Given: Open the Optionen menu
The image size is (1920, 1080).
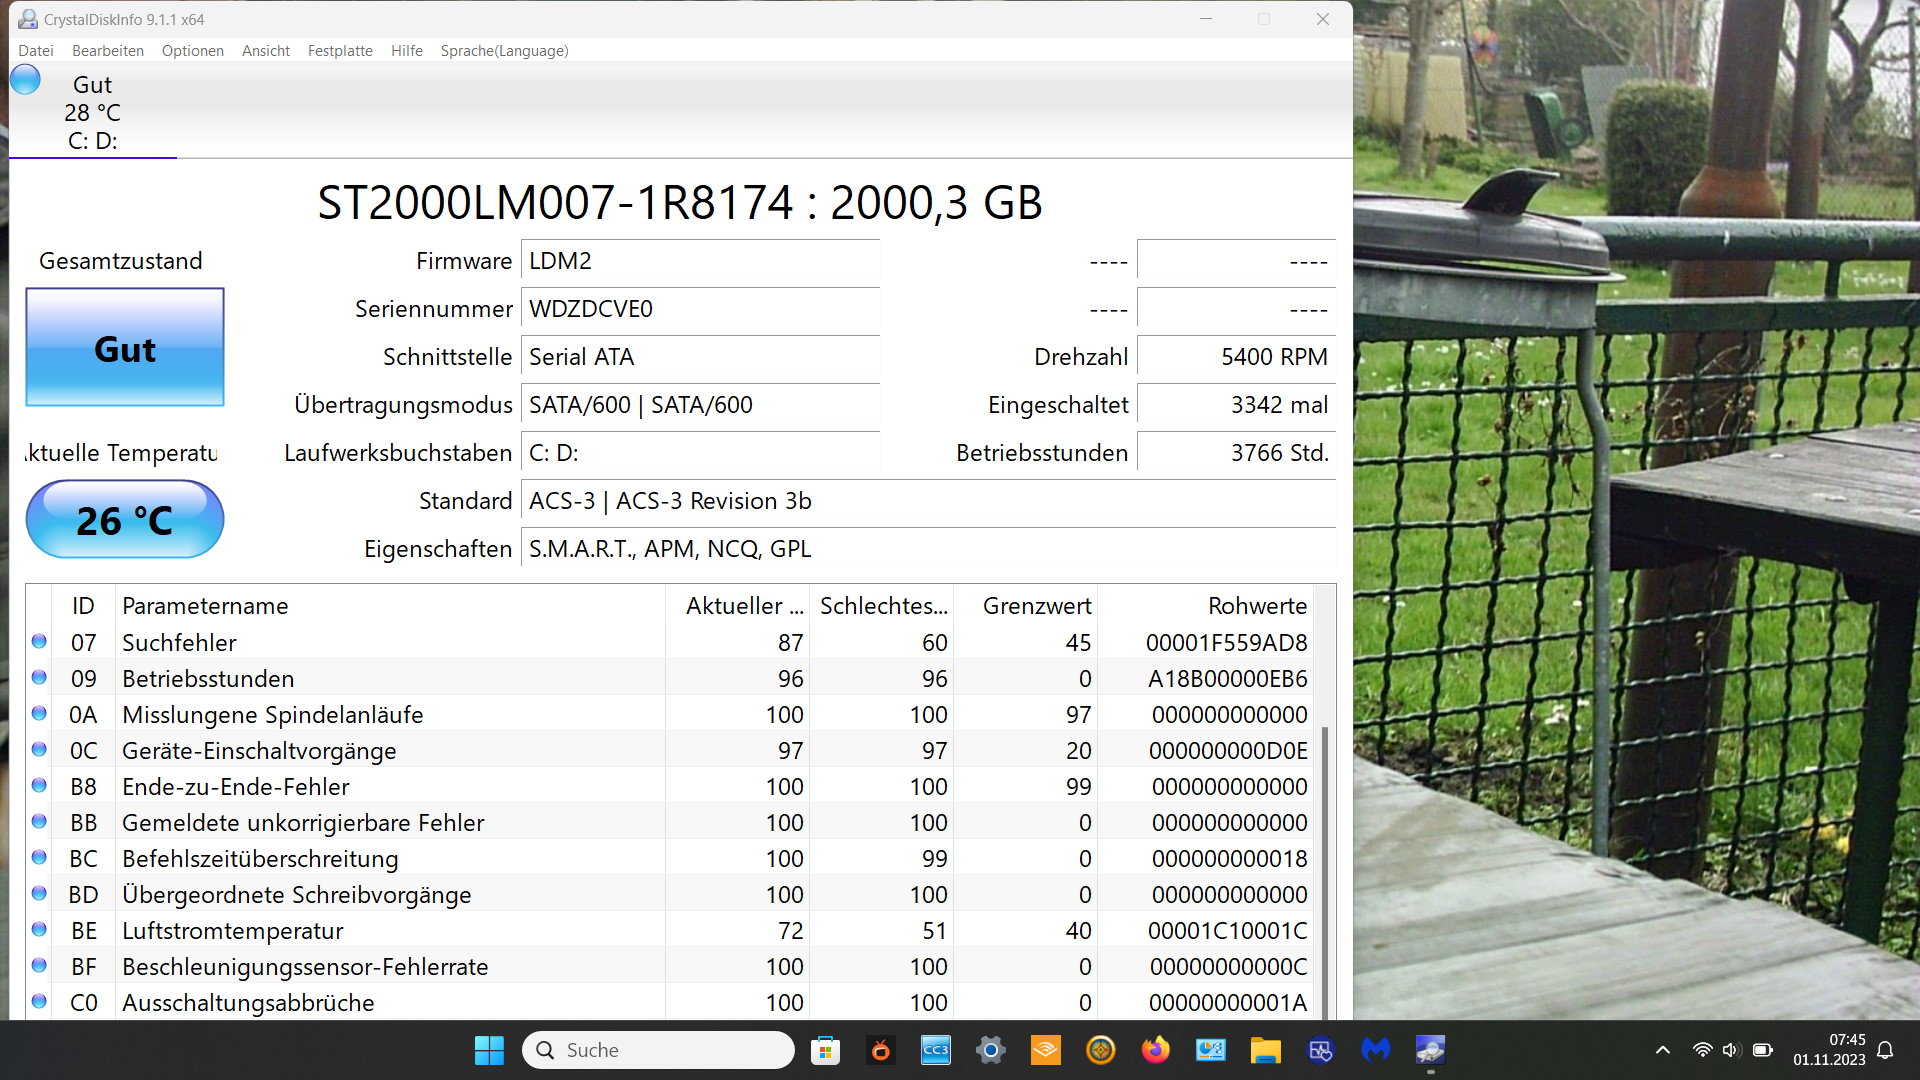Looking at the screenshot, I should (x=192, y=51).
